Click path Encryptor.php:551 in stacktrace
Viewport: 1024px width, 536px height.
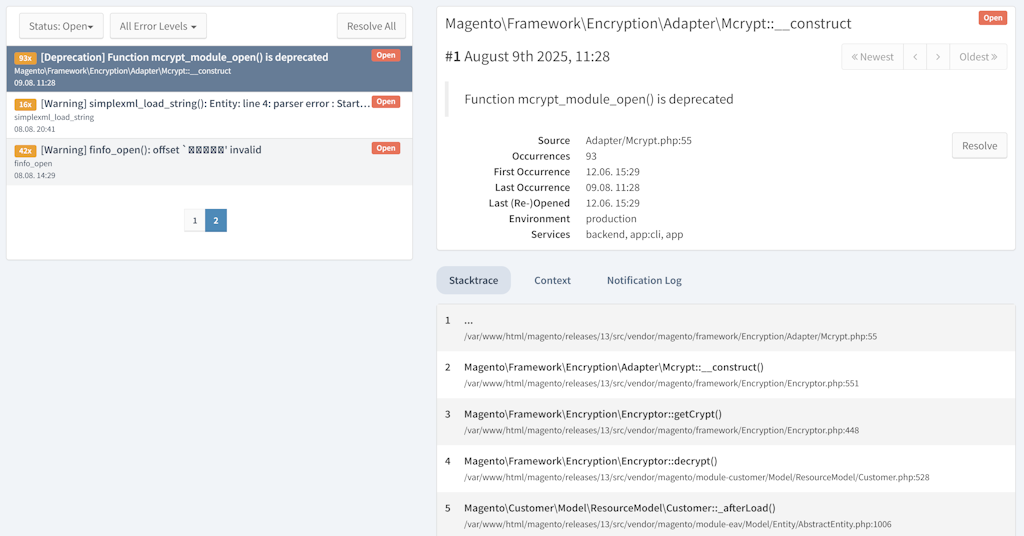[x=662, y=383]
